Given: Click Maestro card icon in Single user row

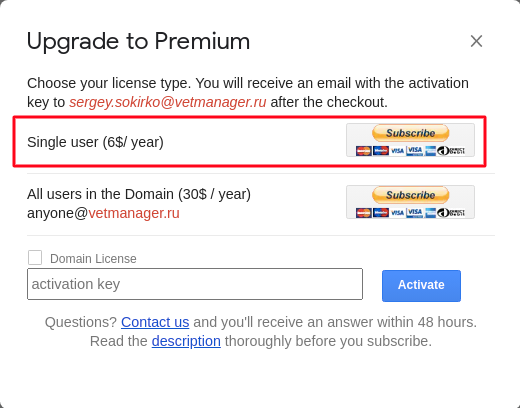Looking at the screenshot, I should click(x=381, y=151).
